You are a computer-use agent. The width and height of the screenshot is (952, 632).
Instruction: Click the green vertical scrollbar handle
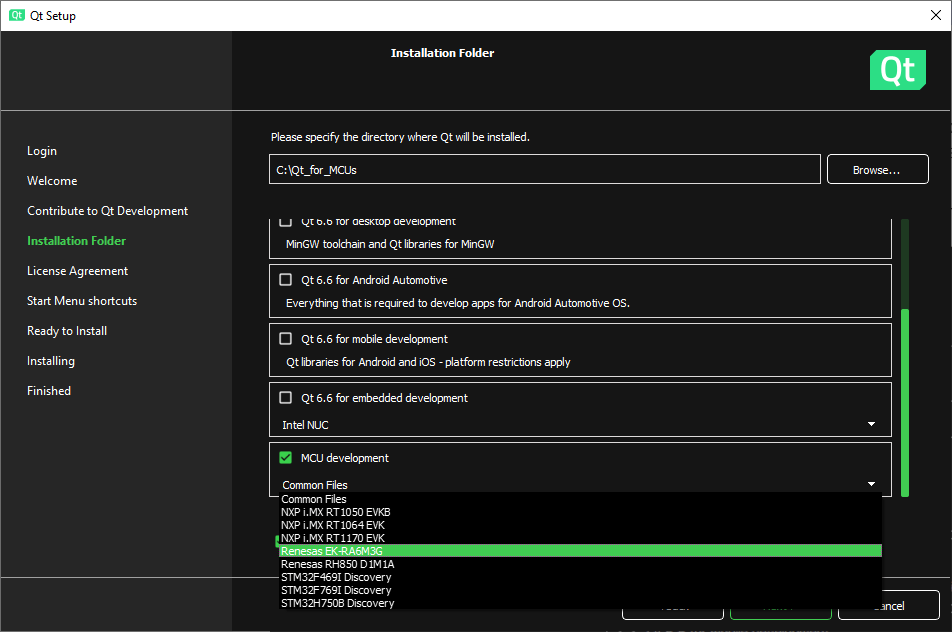pos(905,400)
